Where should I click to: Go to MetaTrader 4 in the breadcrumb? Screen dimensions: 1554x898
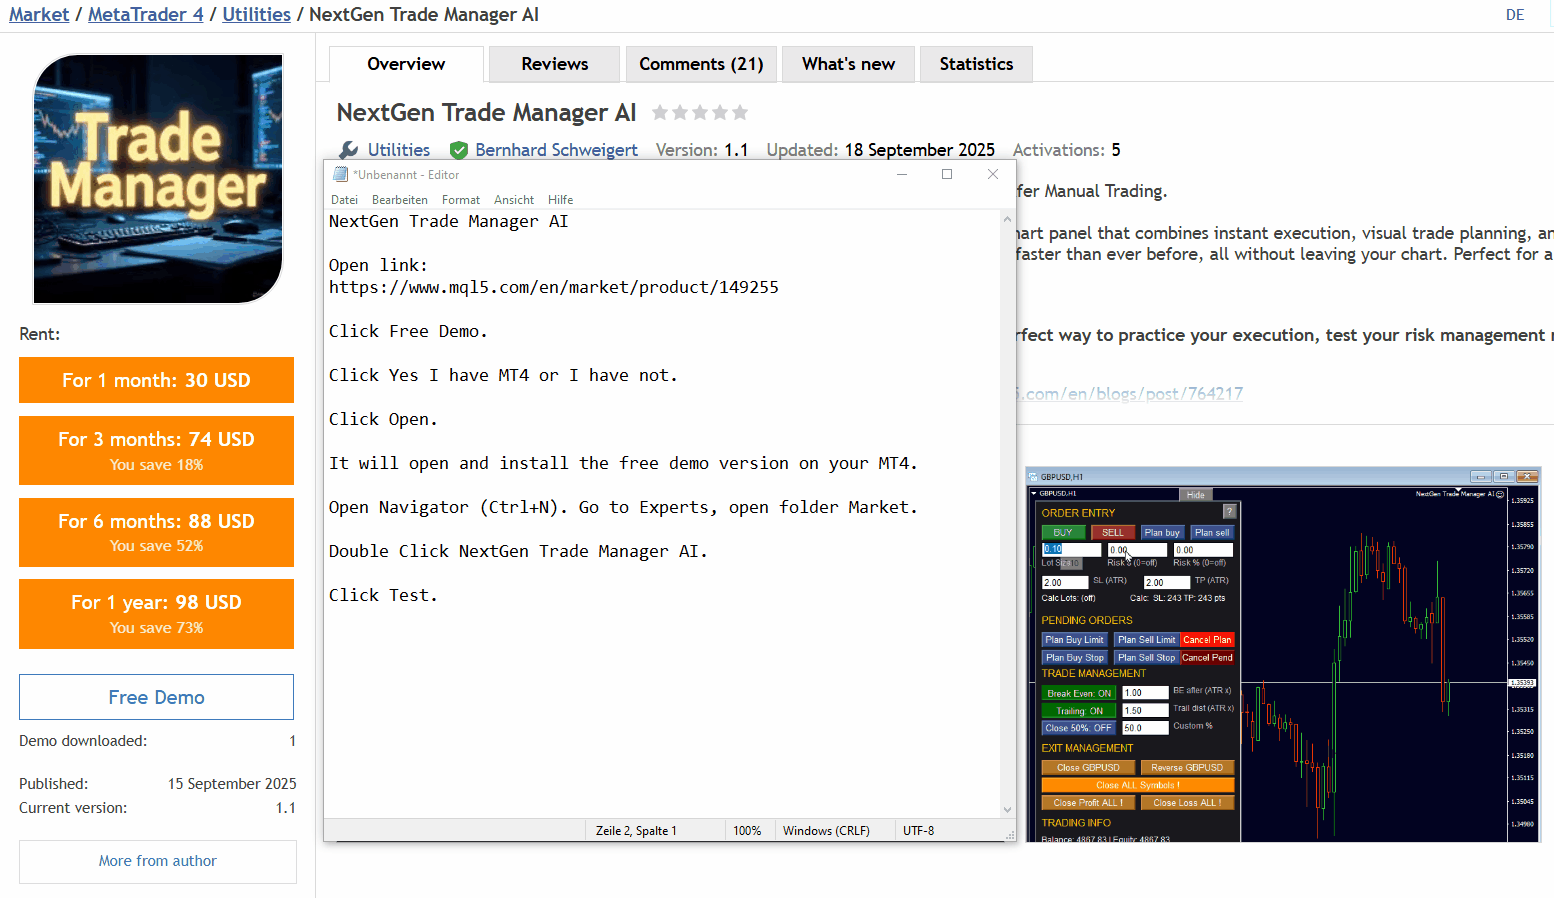(x=146, y=15)
